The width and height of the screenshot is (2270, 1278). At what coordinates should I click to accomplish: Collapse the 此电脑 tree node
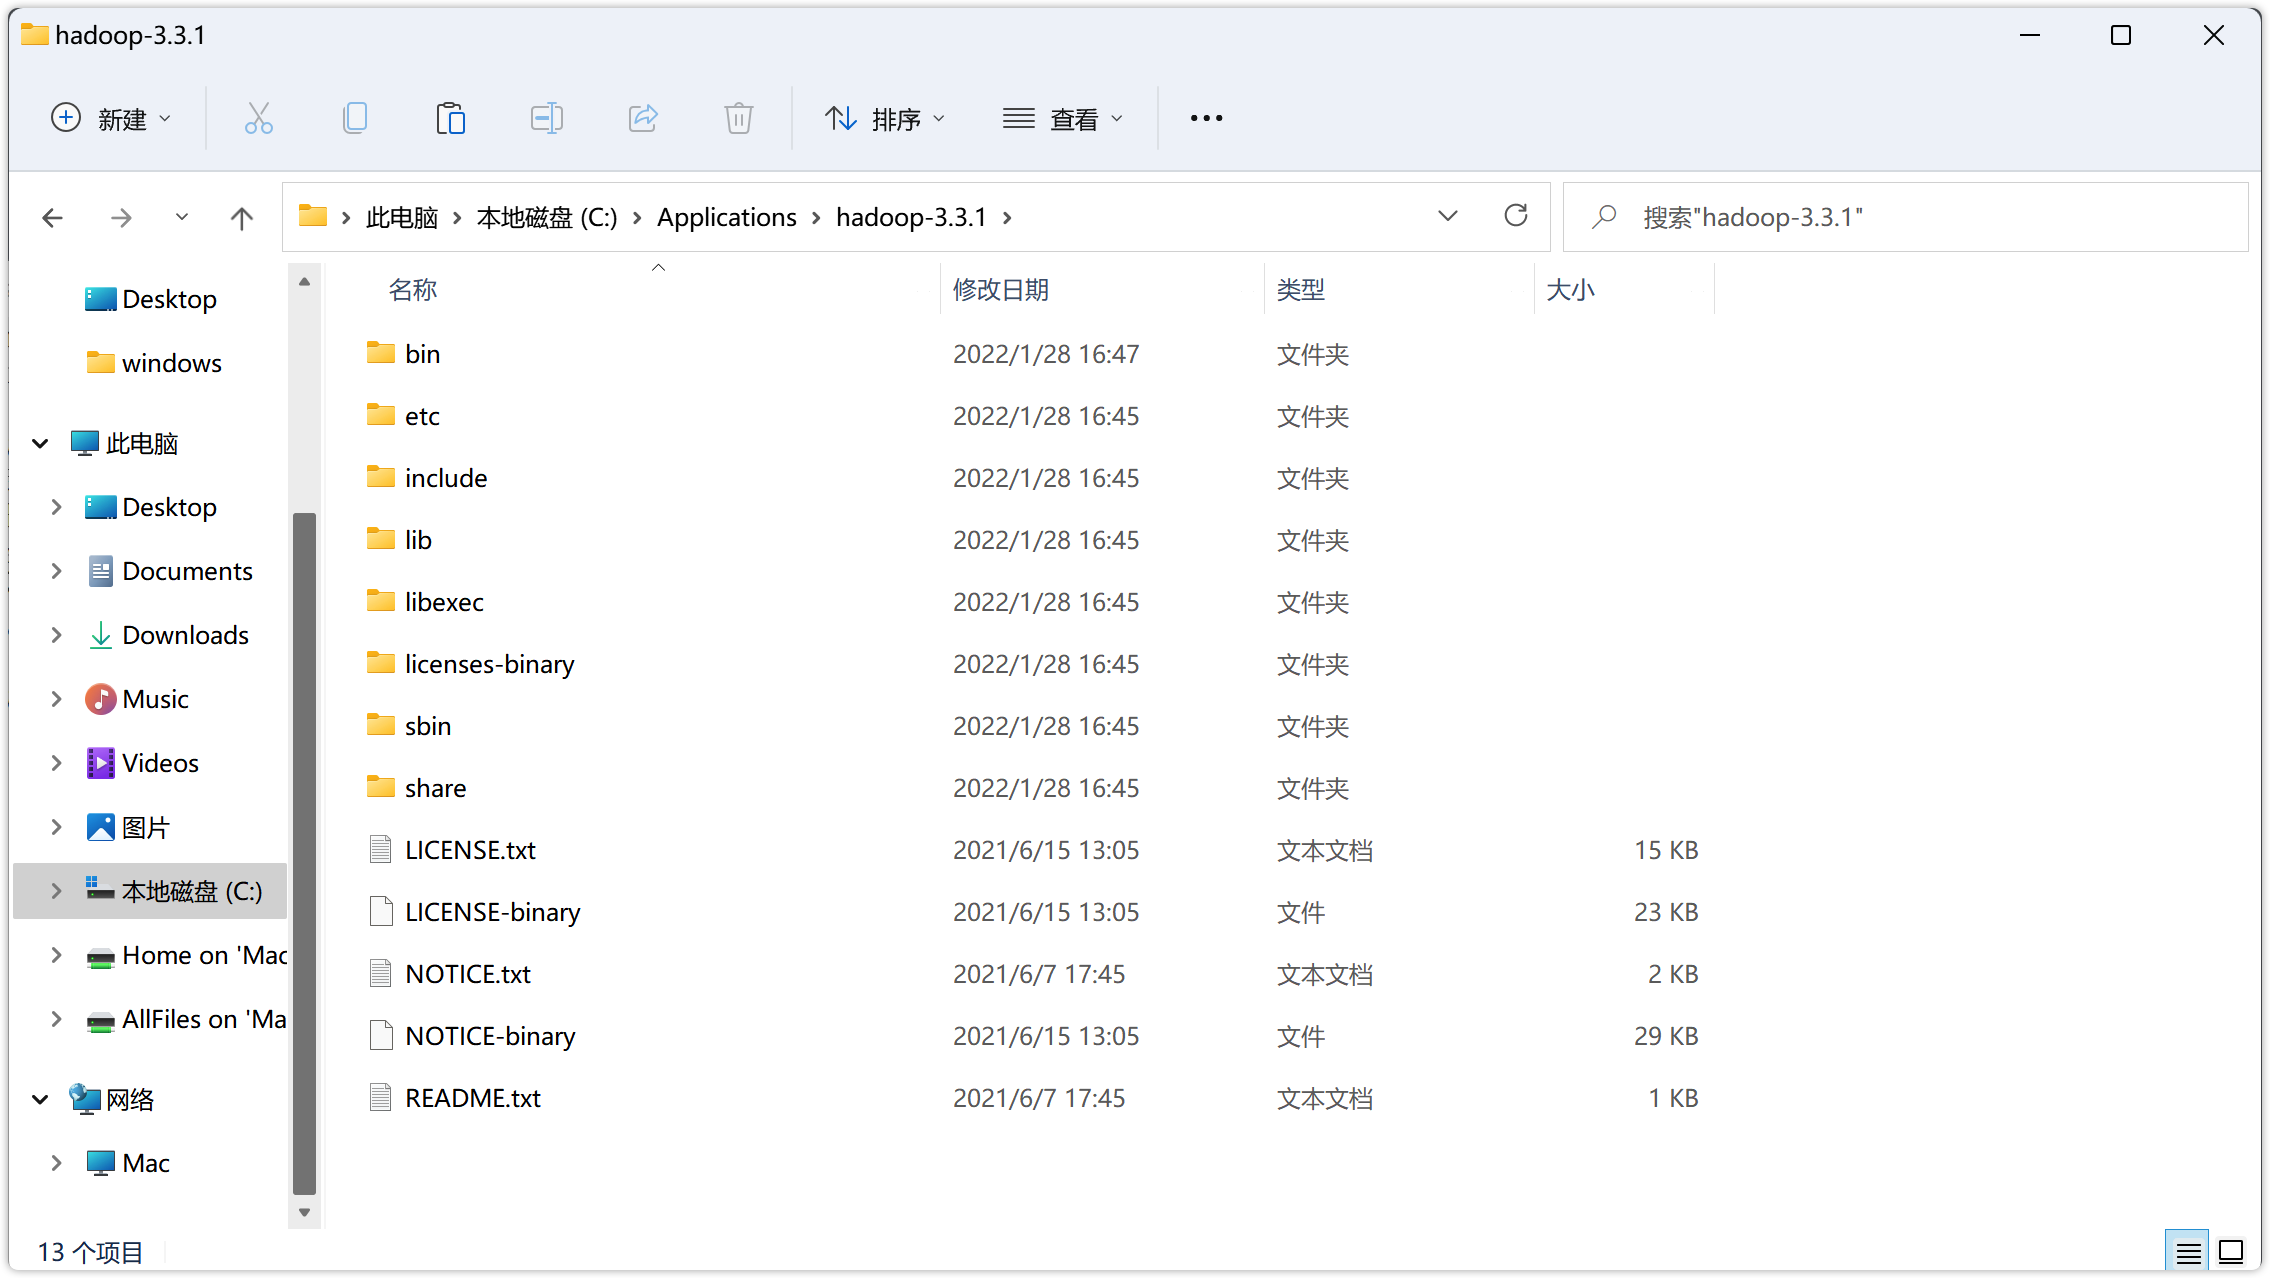tap(40, 443)
